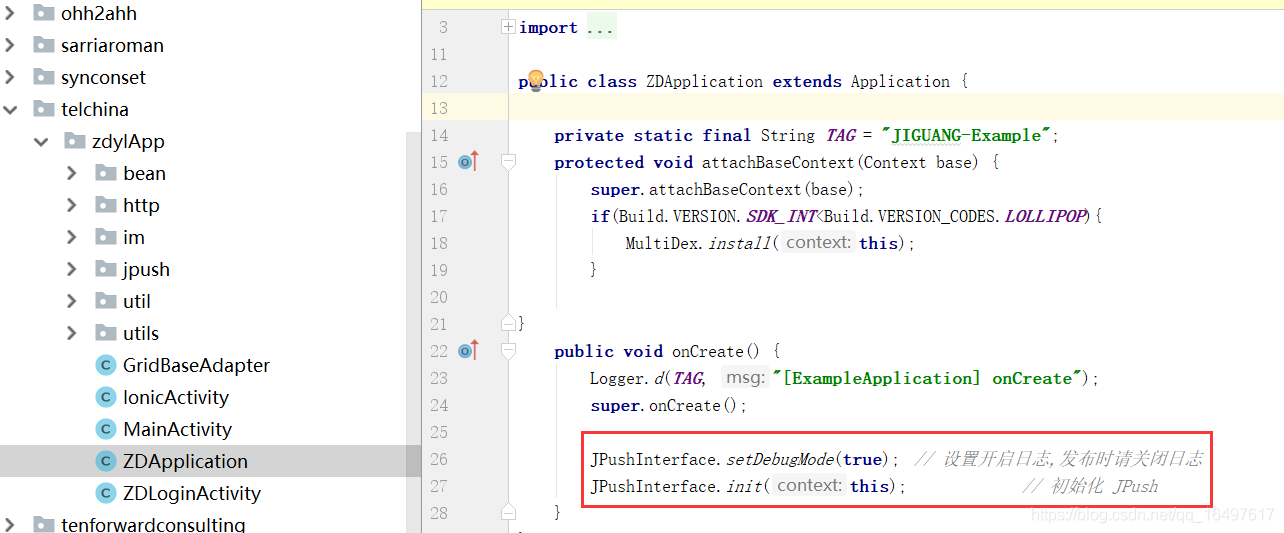Expand the tenforwardconsulting package folder
Image resolution: width=1284 pixels, height=533 pixels.
[10, 524]
